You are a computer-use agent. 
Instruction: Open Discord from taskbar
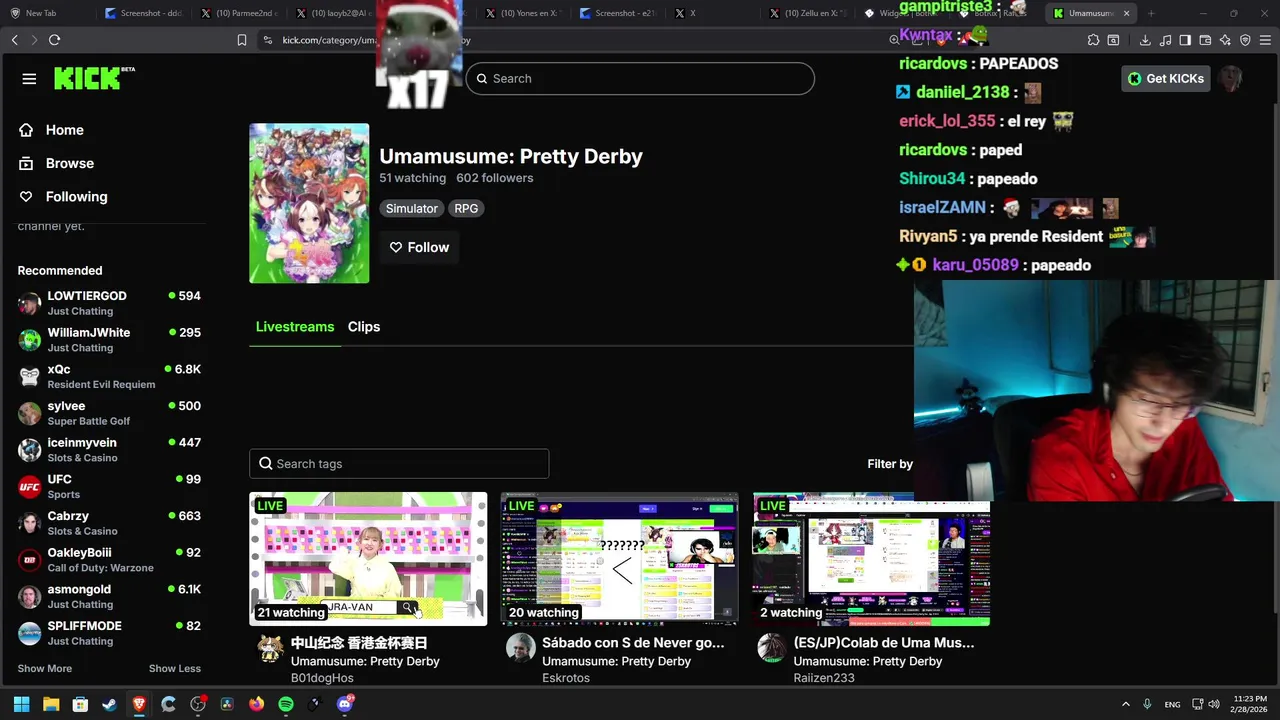click(x=345, y=704)
